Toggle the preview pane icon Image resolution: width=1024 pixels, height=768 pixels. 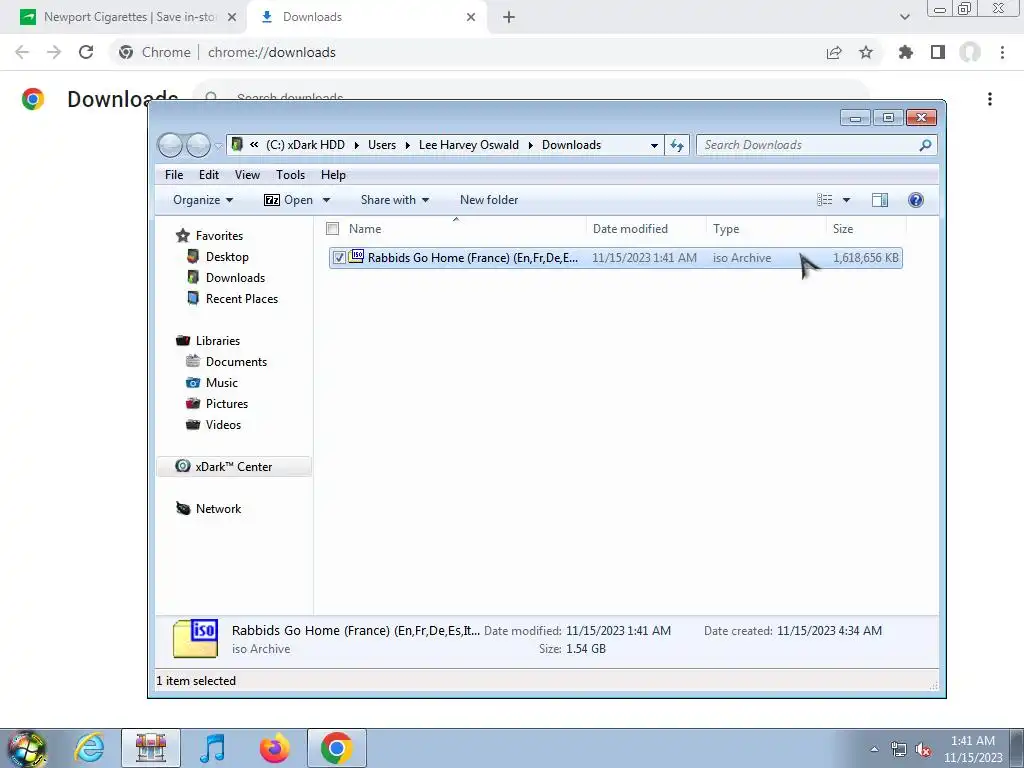[x=880, y=200]
